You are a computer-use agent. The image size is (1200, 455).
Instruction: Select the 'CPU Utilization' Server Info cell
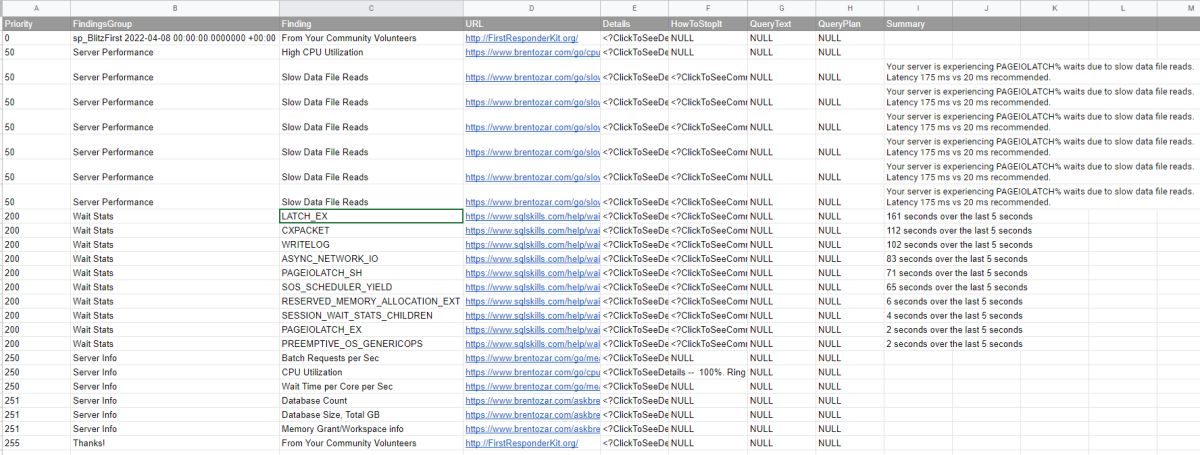(x=371, y=372)
